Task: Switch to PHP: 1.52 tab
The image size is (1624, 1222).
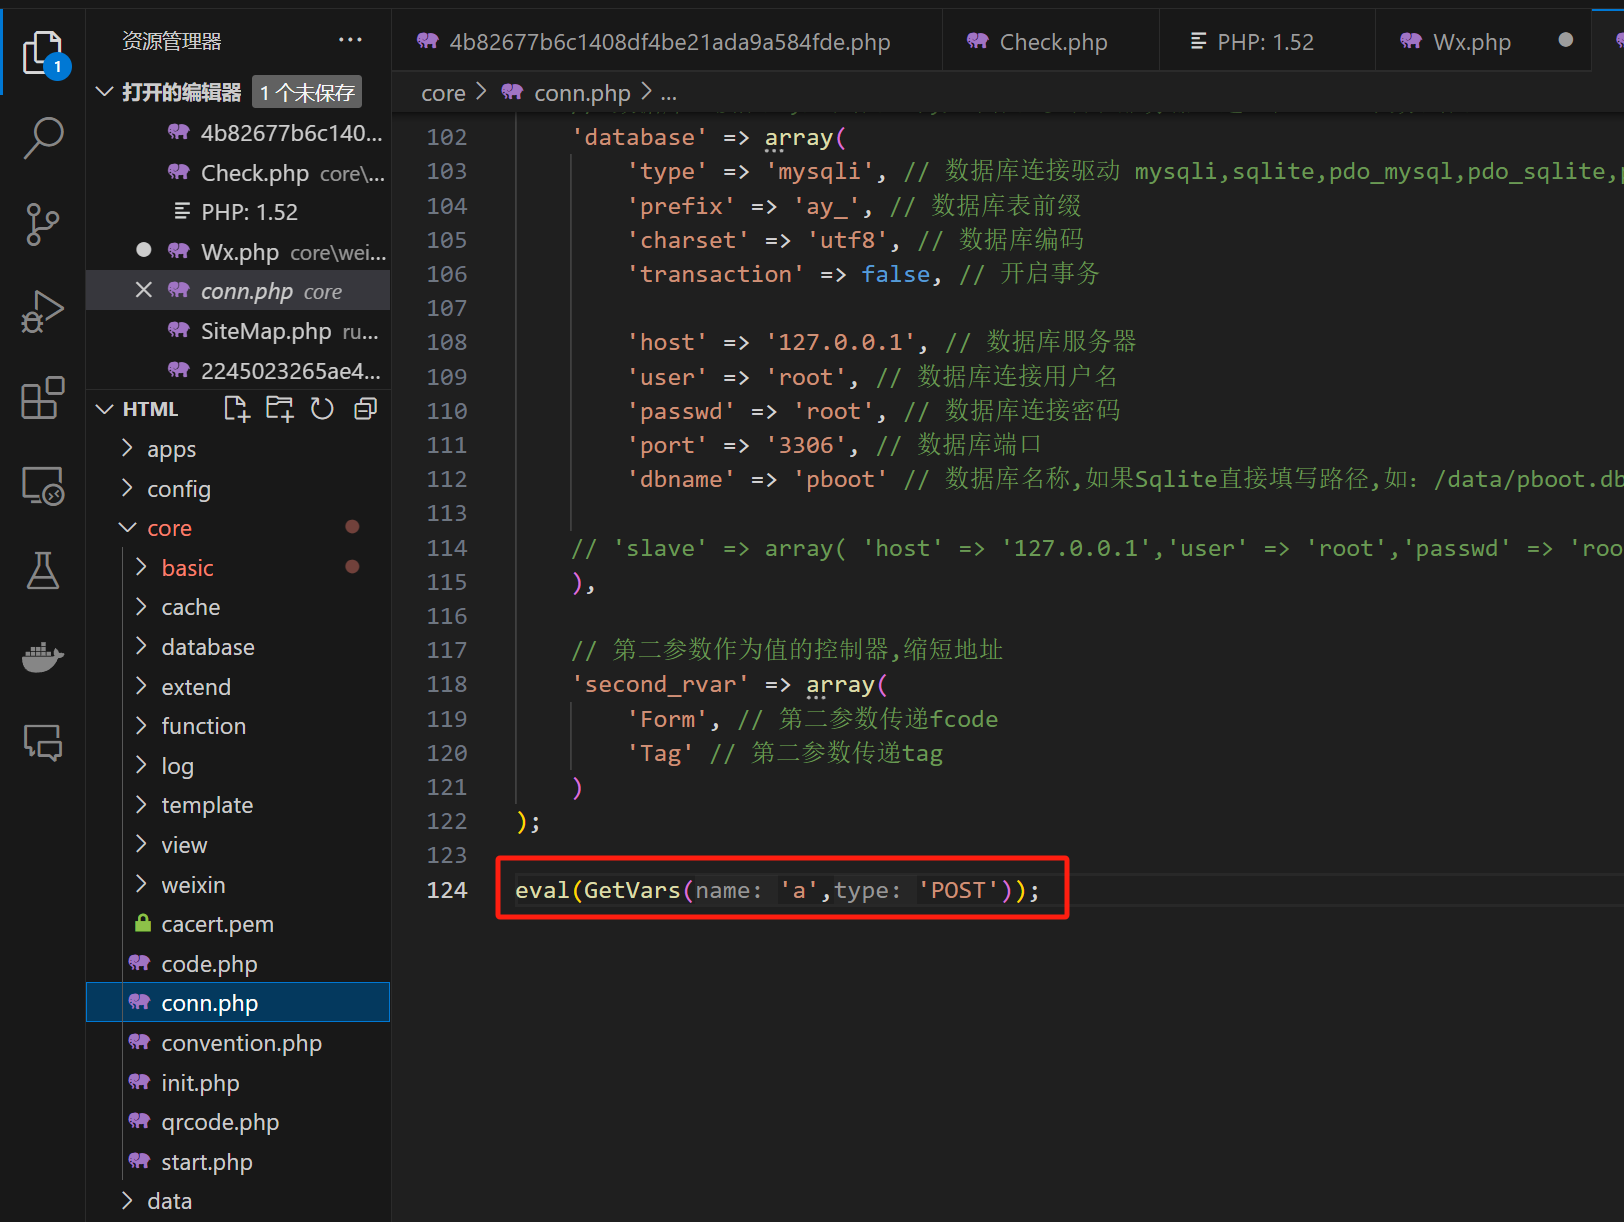Action: point(1266,42)
